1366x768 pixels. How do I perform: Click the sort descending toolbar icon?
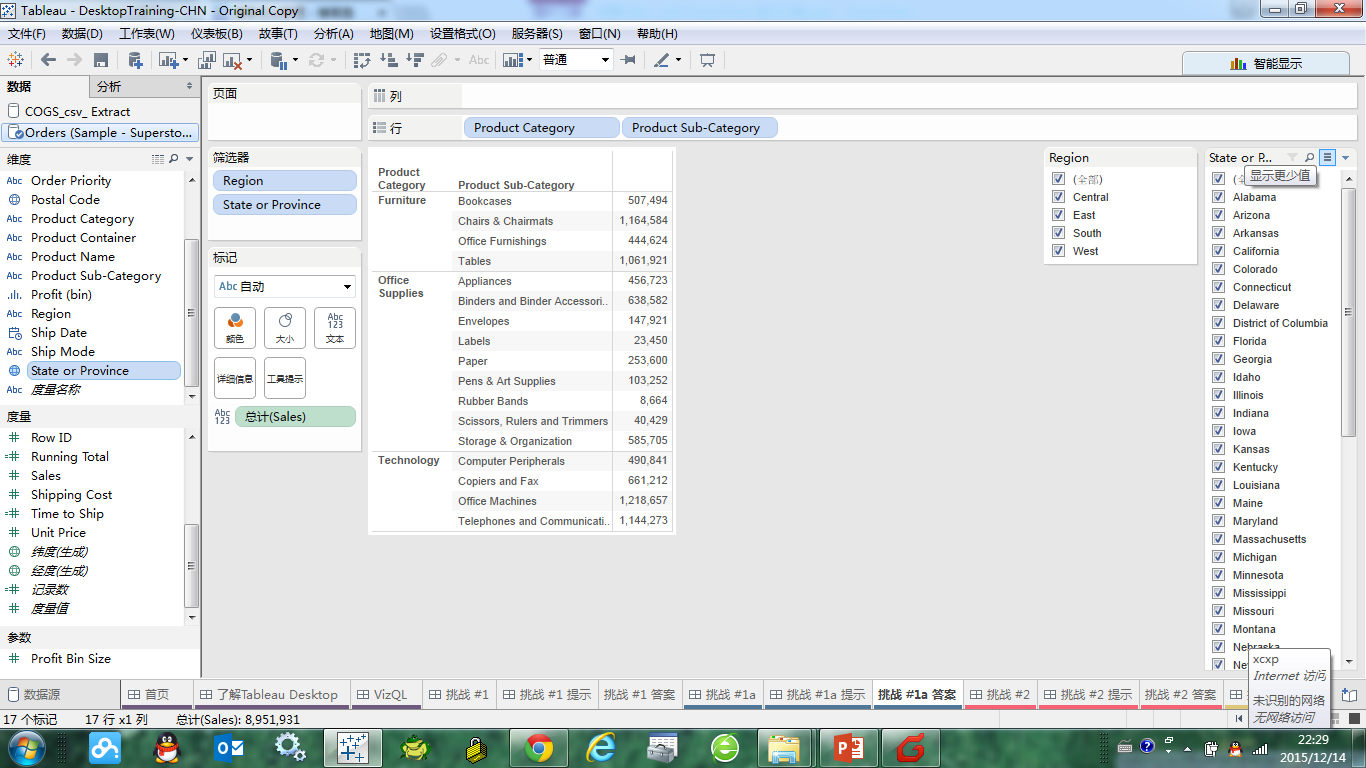[x=414, y=60]
